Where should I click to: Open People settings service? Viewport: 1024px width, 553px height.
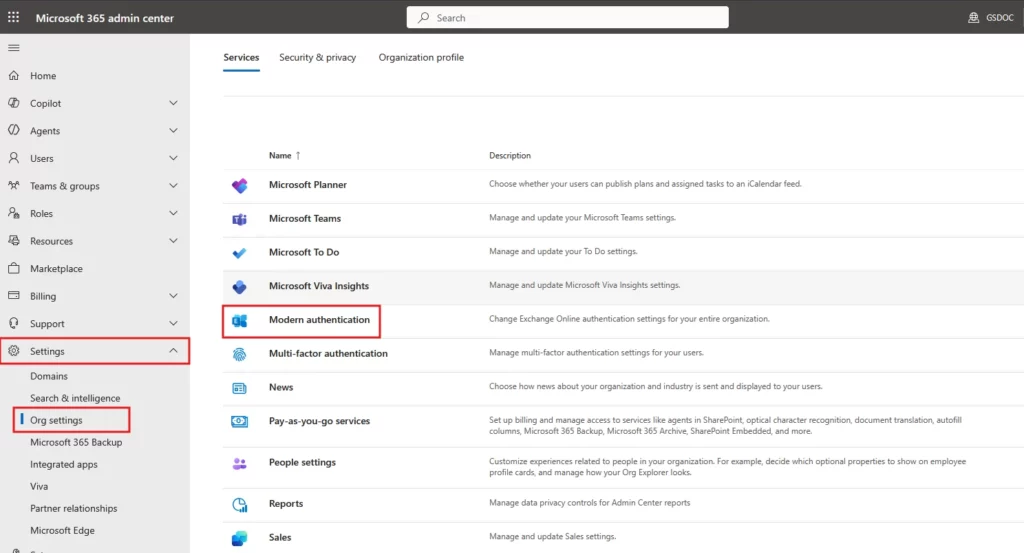click(x=302, y=462)
